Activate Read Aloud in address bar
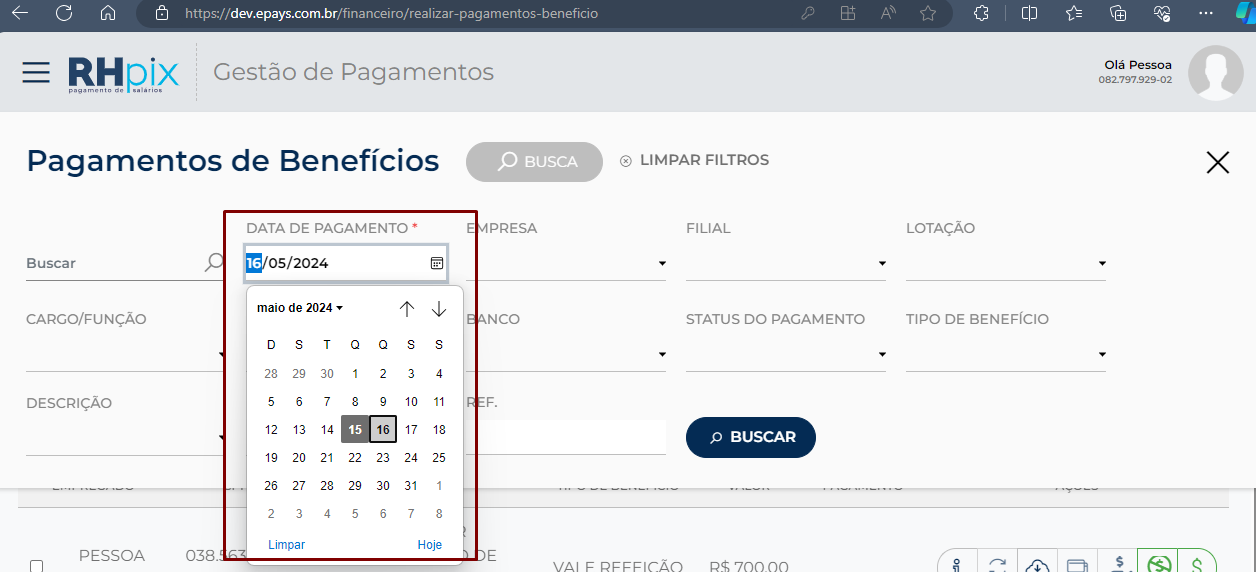1256x572 pixels. coord(888,14)
